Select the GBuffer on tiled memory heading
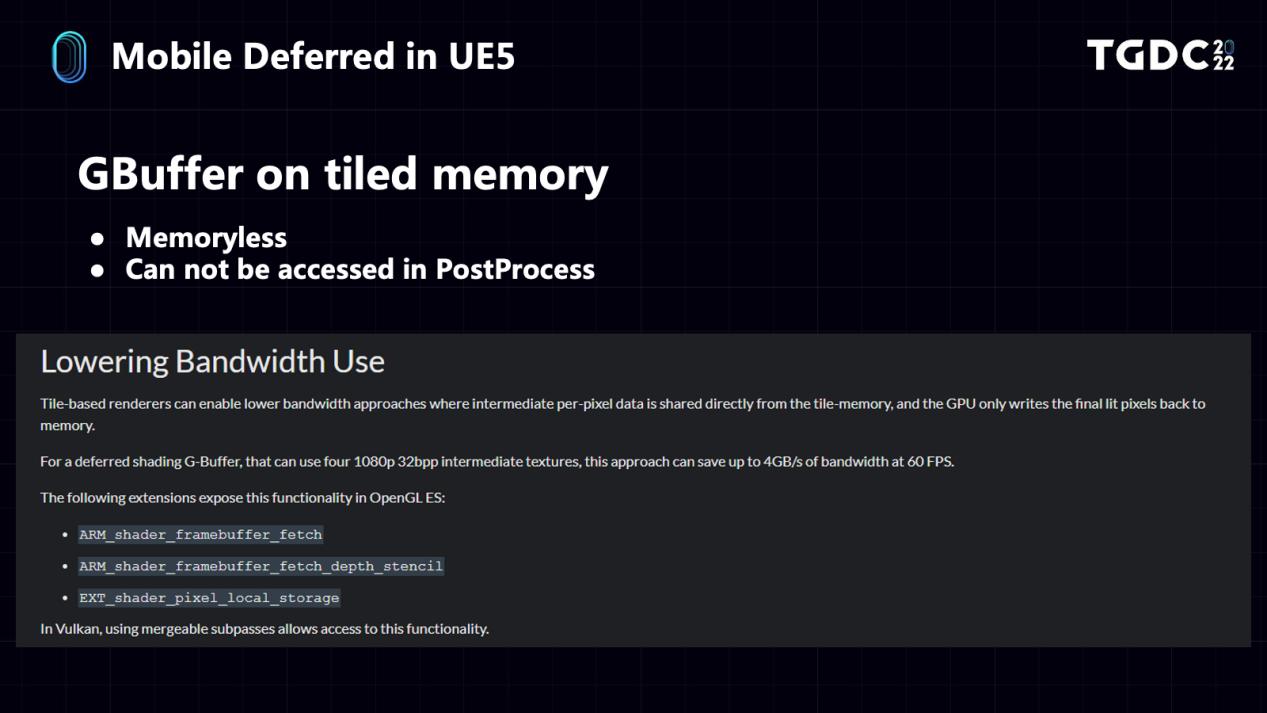 343,174
